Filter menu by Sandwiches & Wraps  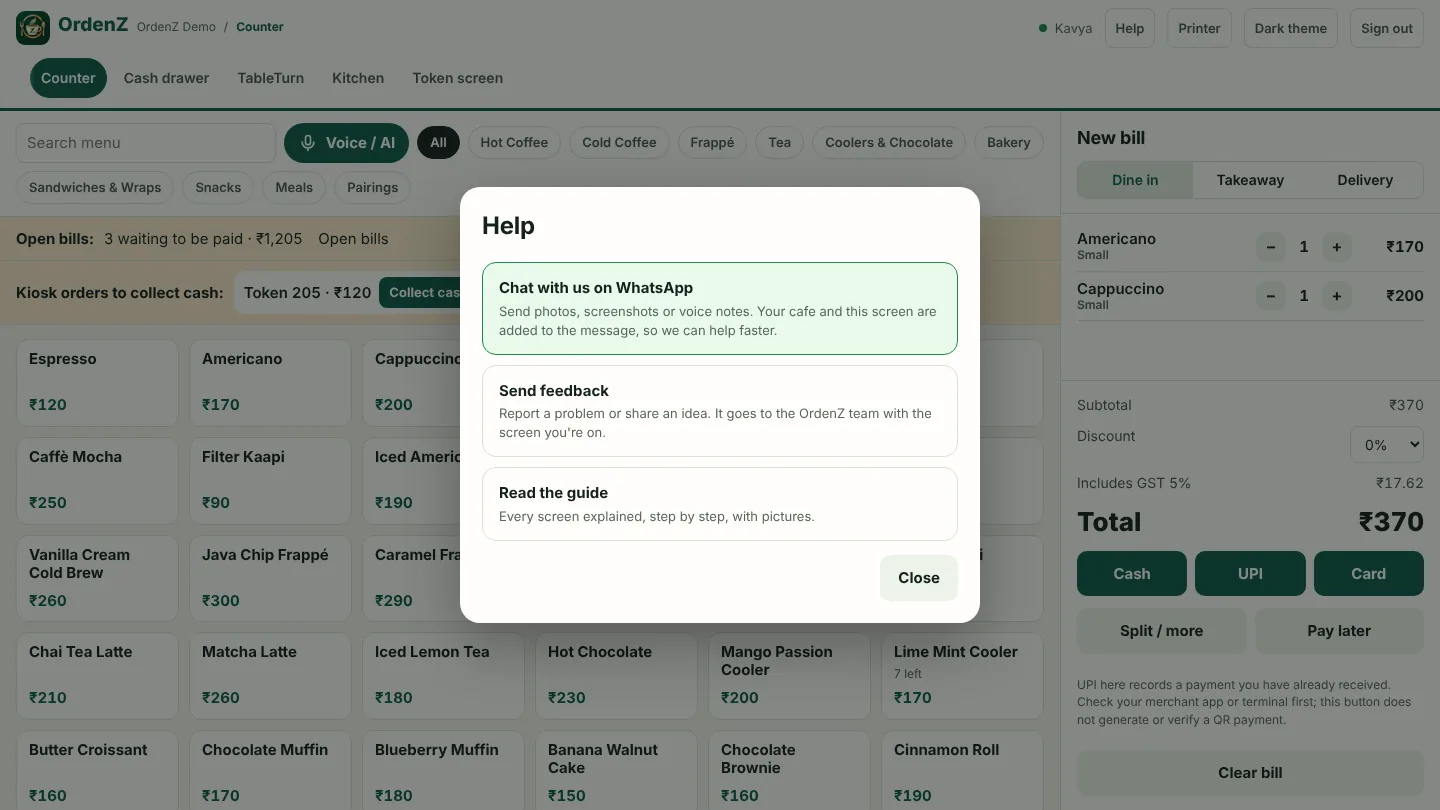95,187
